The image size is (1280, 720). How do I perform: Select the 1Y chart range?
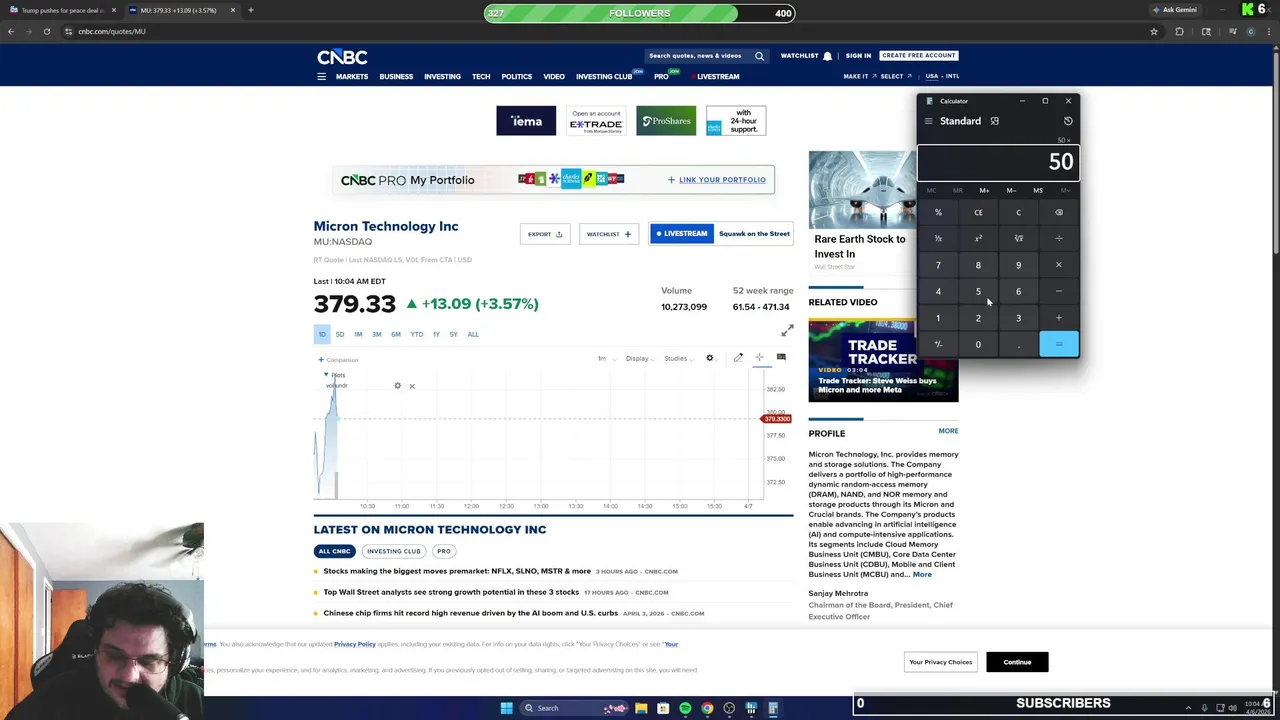436,334
